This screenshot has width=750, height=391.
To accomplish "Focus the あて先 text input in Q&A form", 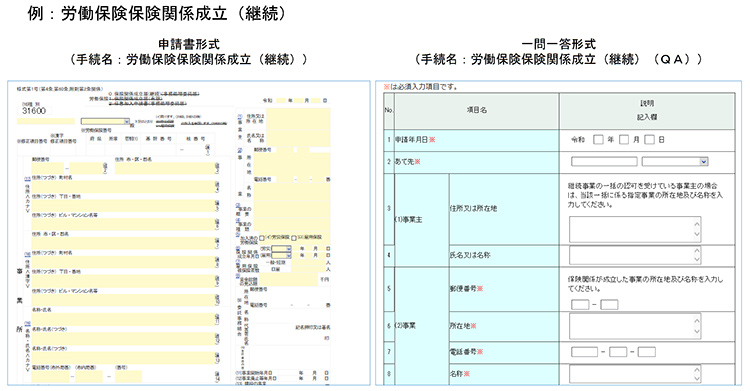I will [604, 162].
